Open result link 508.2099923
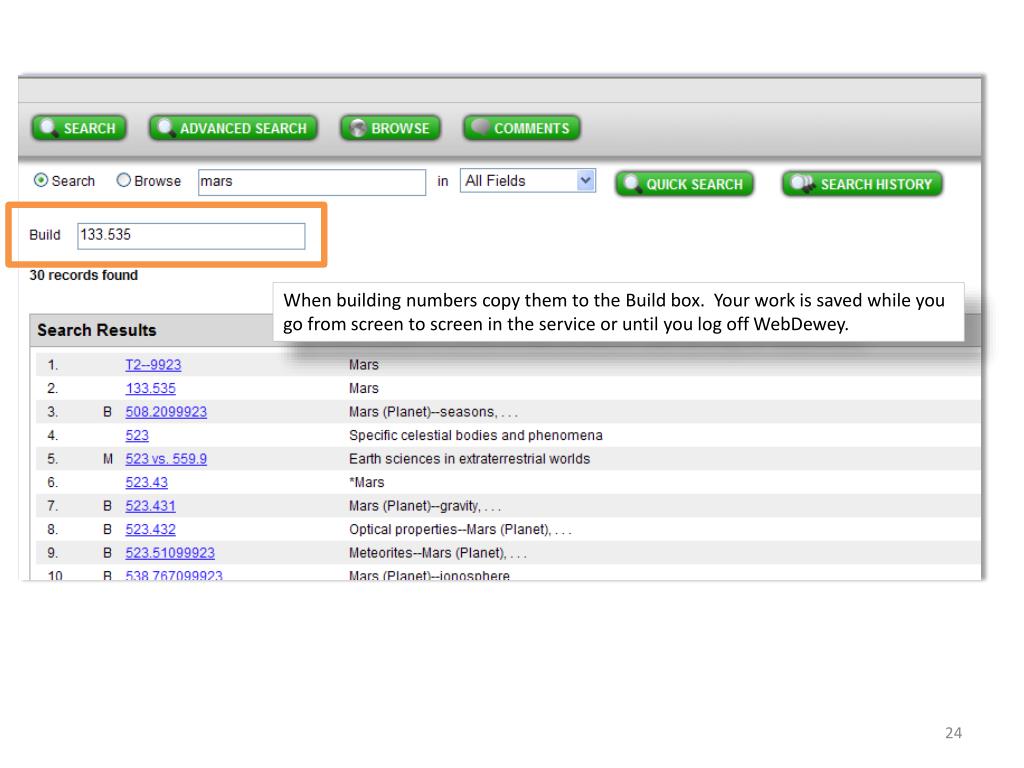This screenshot has height=768, width=1024. (x=167, y=412)
